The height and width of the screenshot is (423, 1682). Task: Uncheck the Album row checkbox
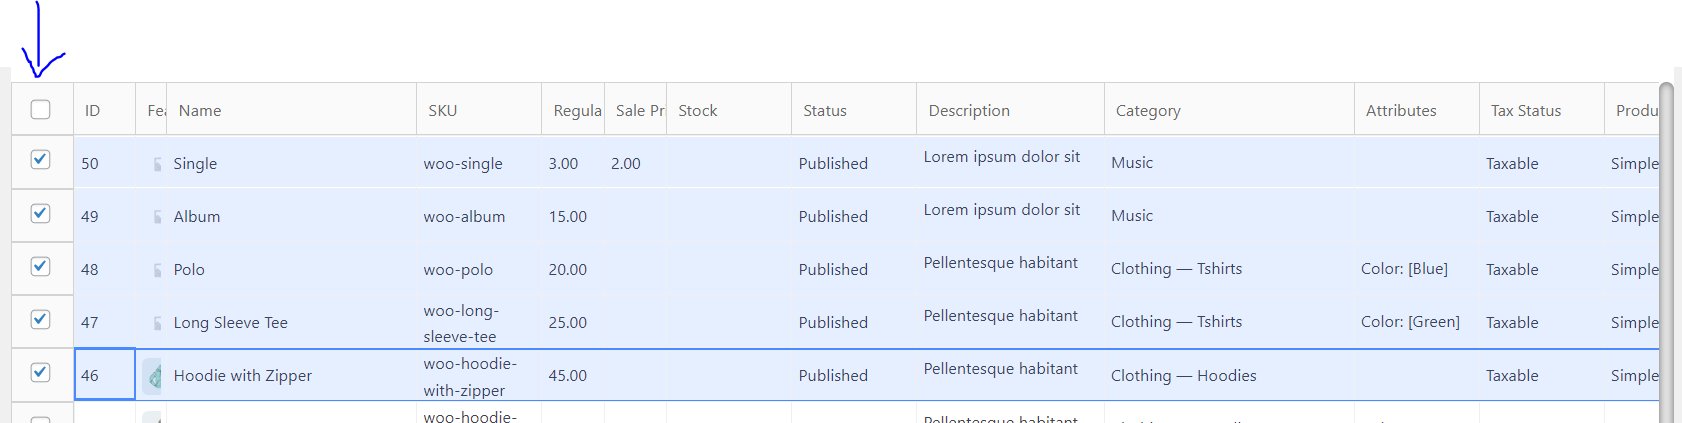coord(40,213)
